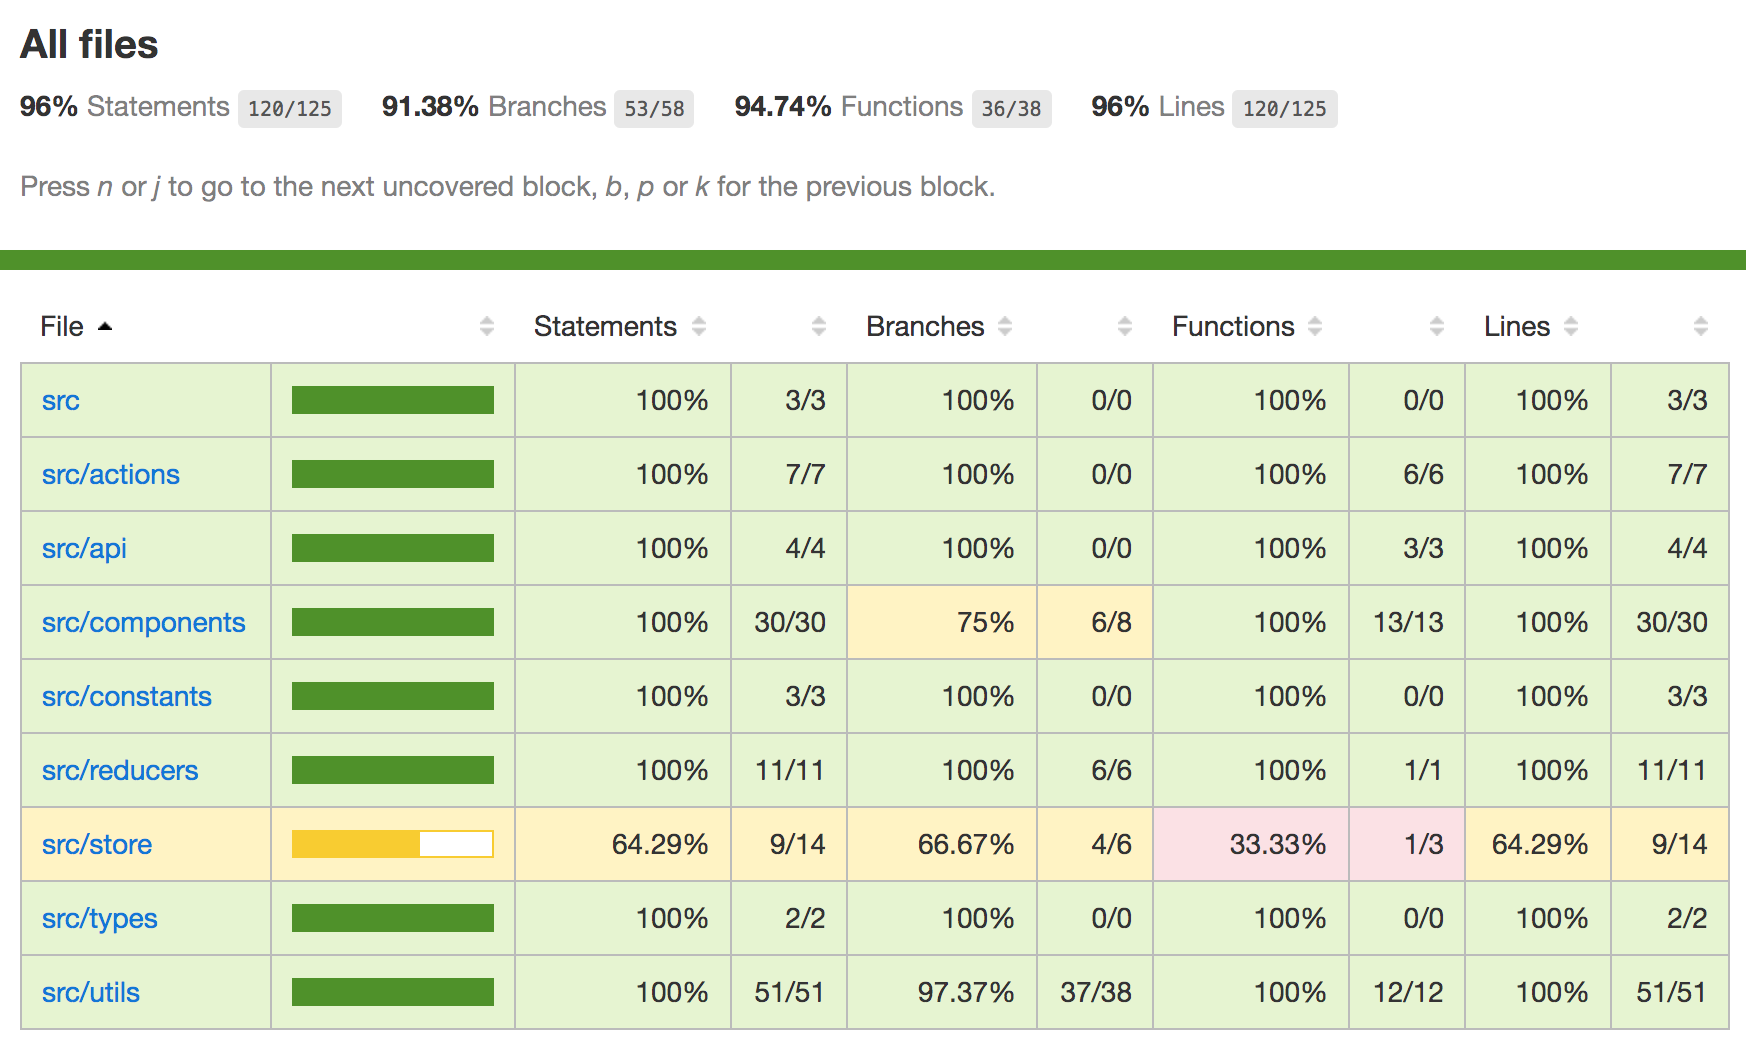
Task: Click sort icon next to Lines header
Action: [1571, 327]
